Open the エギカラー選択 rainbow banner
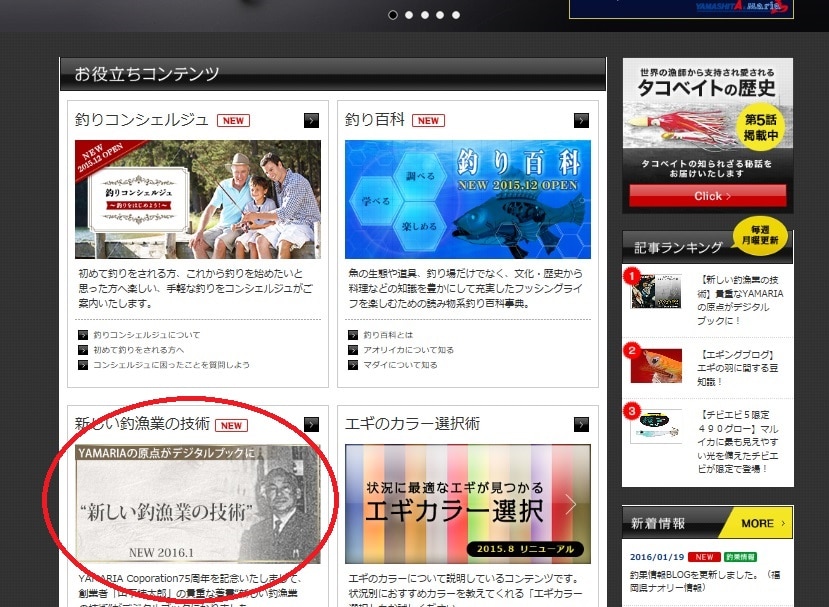The height and width of the screenshot is (607, 829). (x=467, y=504)
